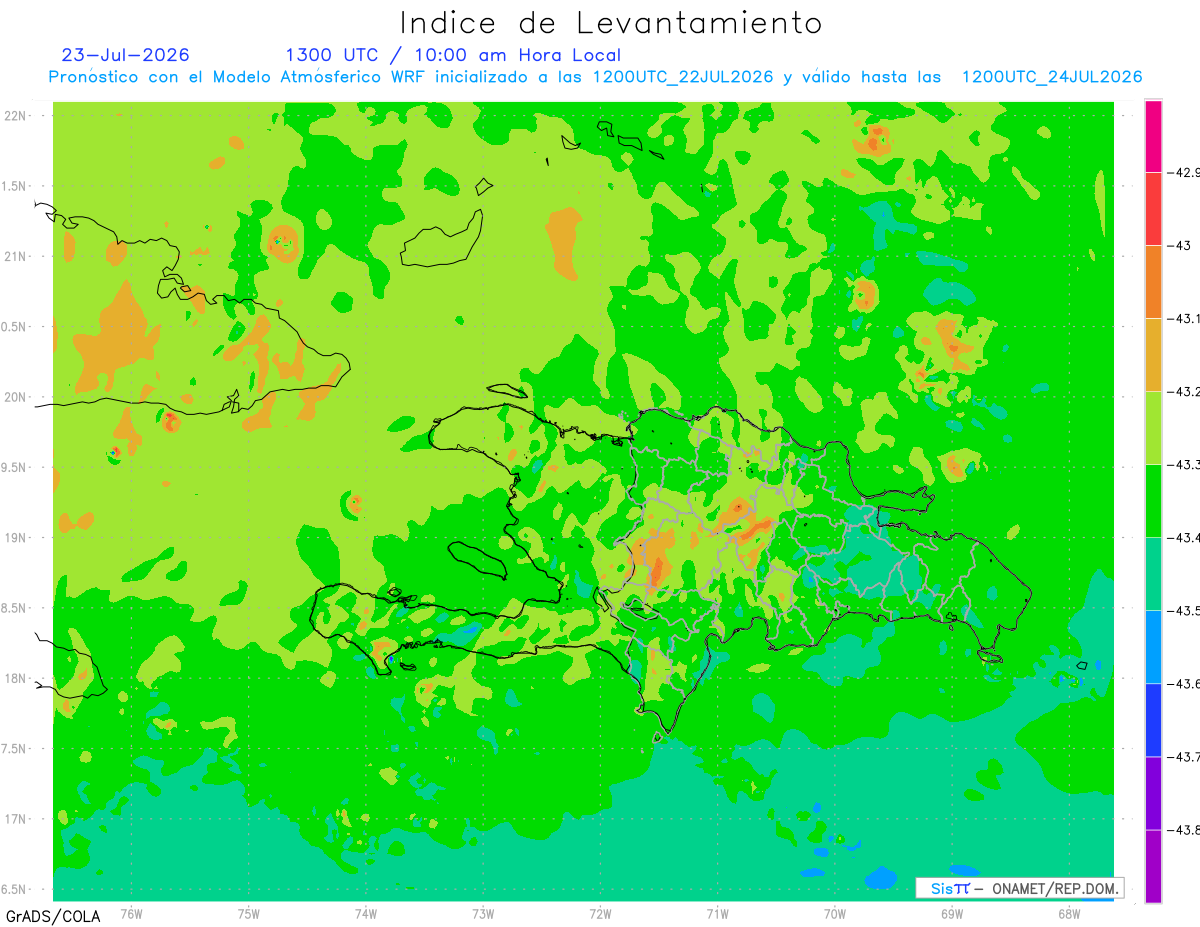The image size is (1200, 927).
Task: Click the '-43' color bar label
Action: [1179, 245]
